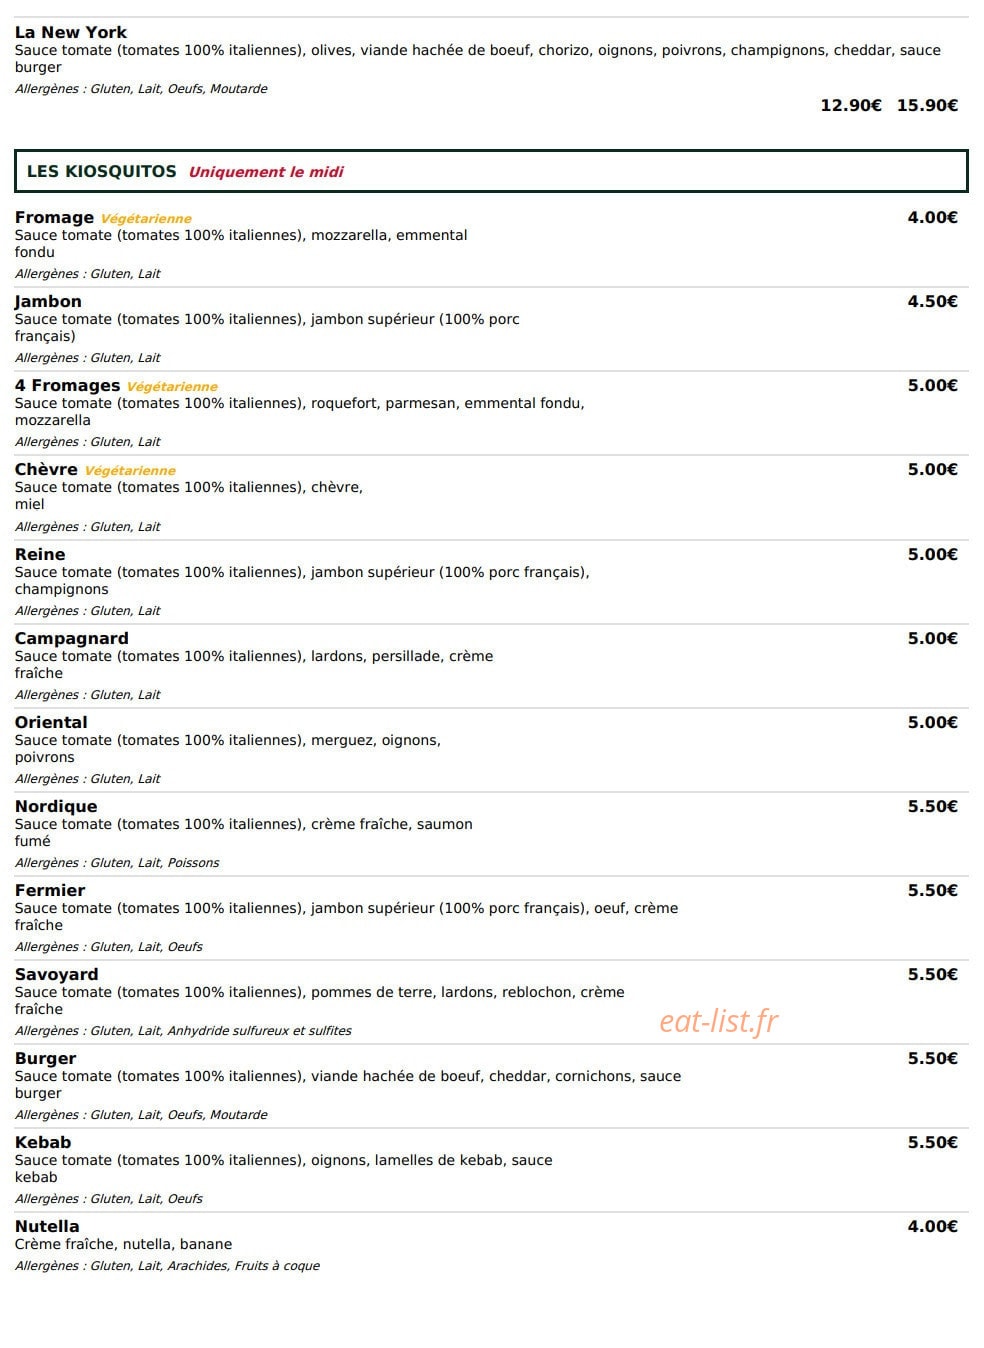This screenshot has height=1348, width=984.
Task: Click the 5.50€ price of Fermier
Action: point(932,890)
